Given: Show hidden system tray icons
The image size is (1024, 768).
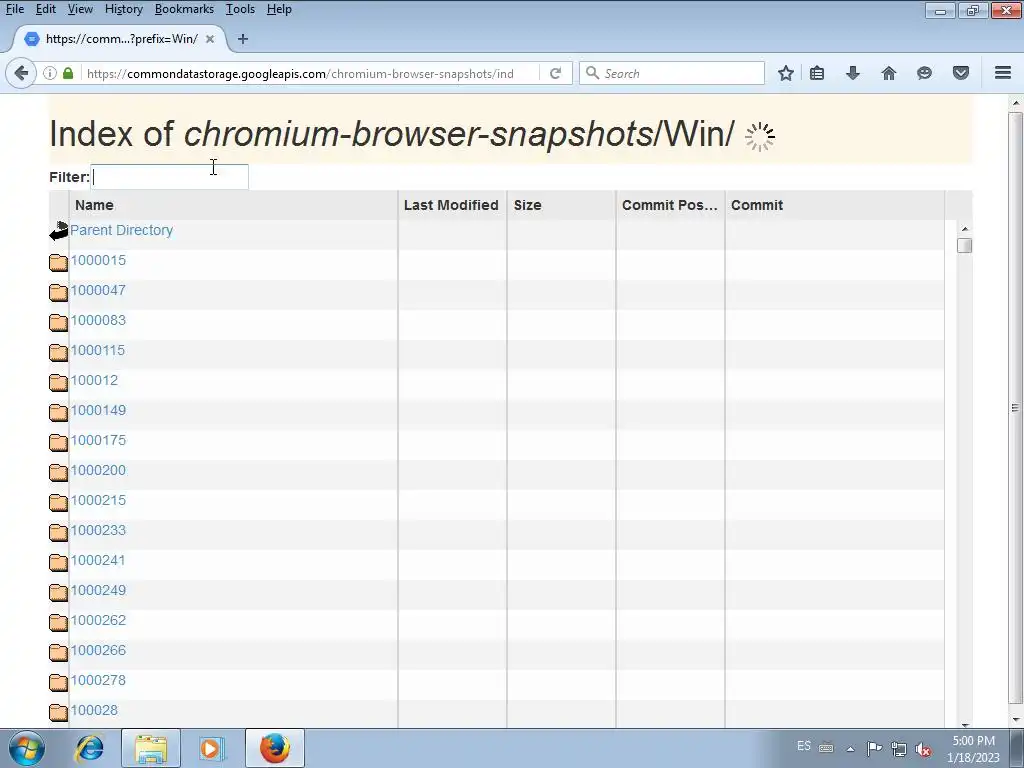Looking at the screenshot, I should 850,749.
